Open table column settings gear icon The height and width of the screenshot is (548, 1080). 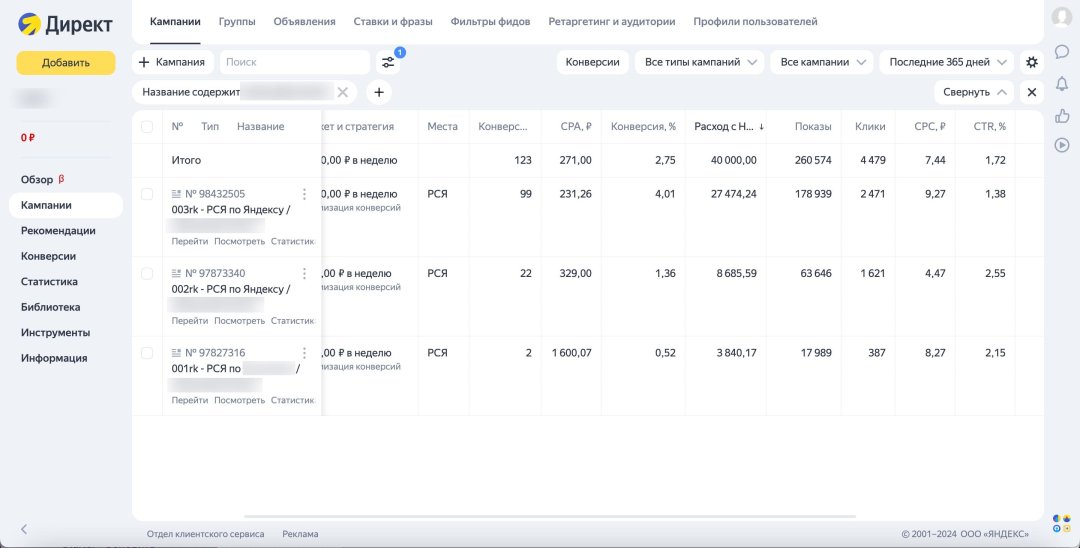(x=1032, y=62)
